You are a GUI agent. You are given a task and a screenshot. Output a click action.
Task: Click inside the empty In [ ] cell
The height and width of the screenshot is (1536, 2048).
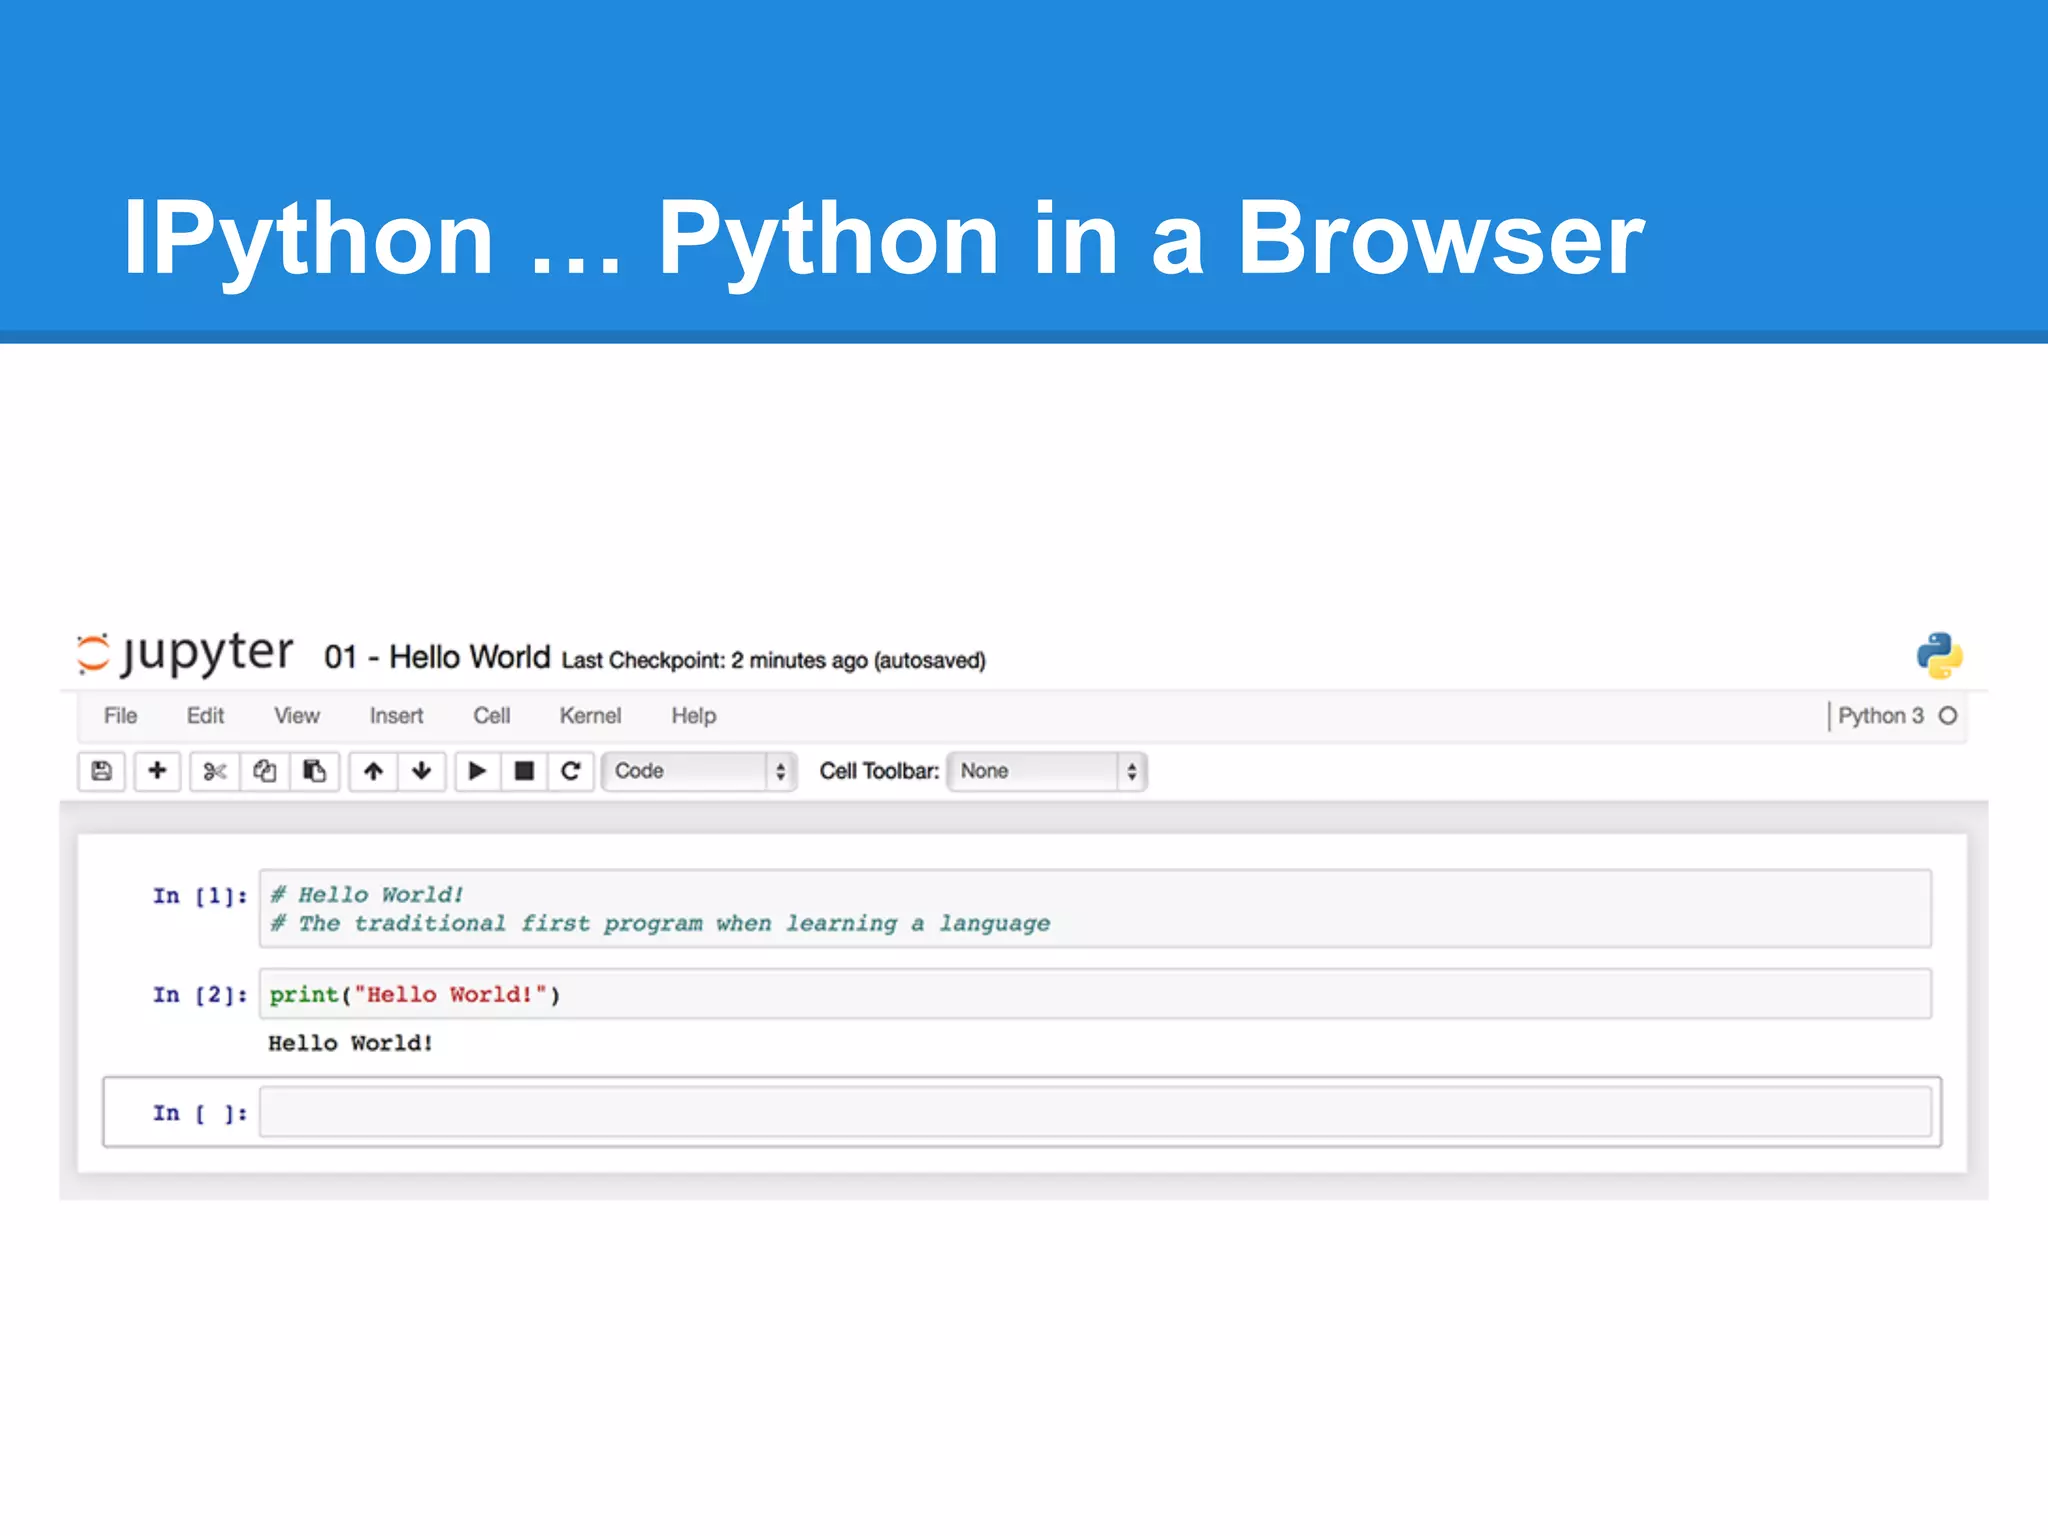[1095, 1112]
